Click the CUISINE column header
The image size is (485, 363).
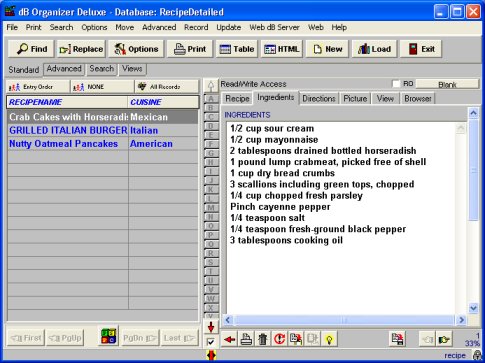pyautogui.click(x=163, y=102)
